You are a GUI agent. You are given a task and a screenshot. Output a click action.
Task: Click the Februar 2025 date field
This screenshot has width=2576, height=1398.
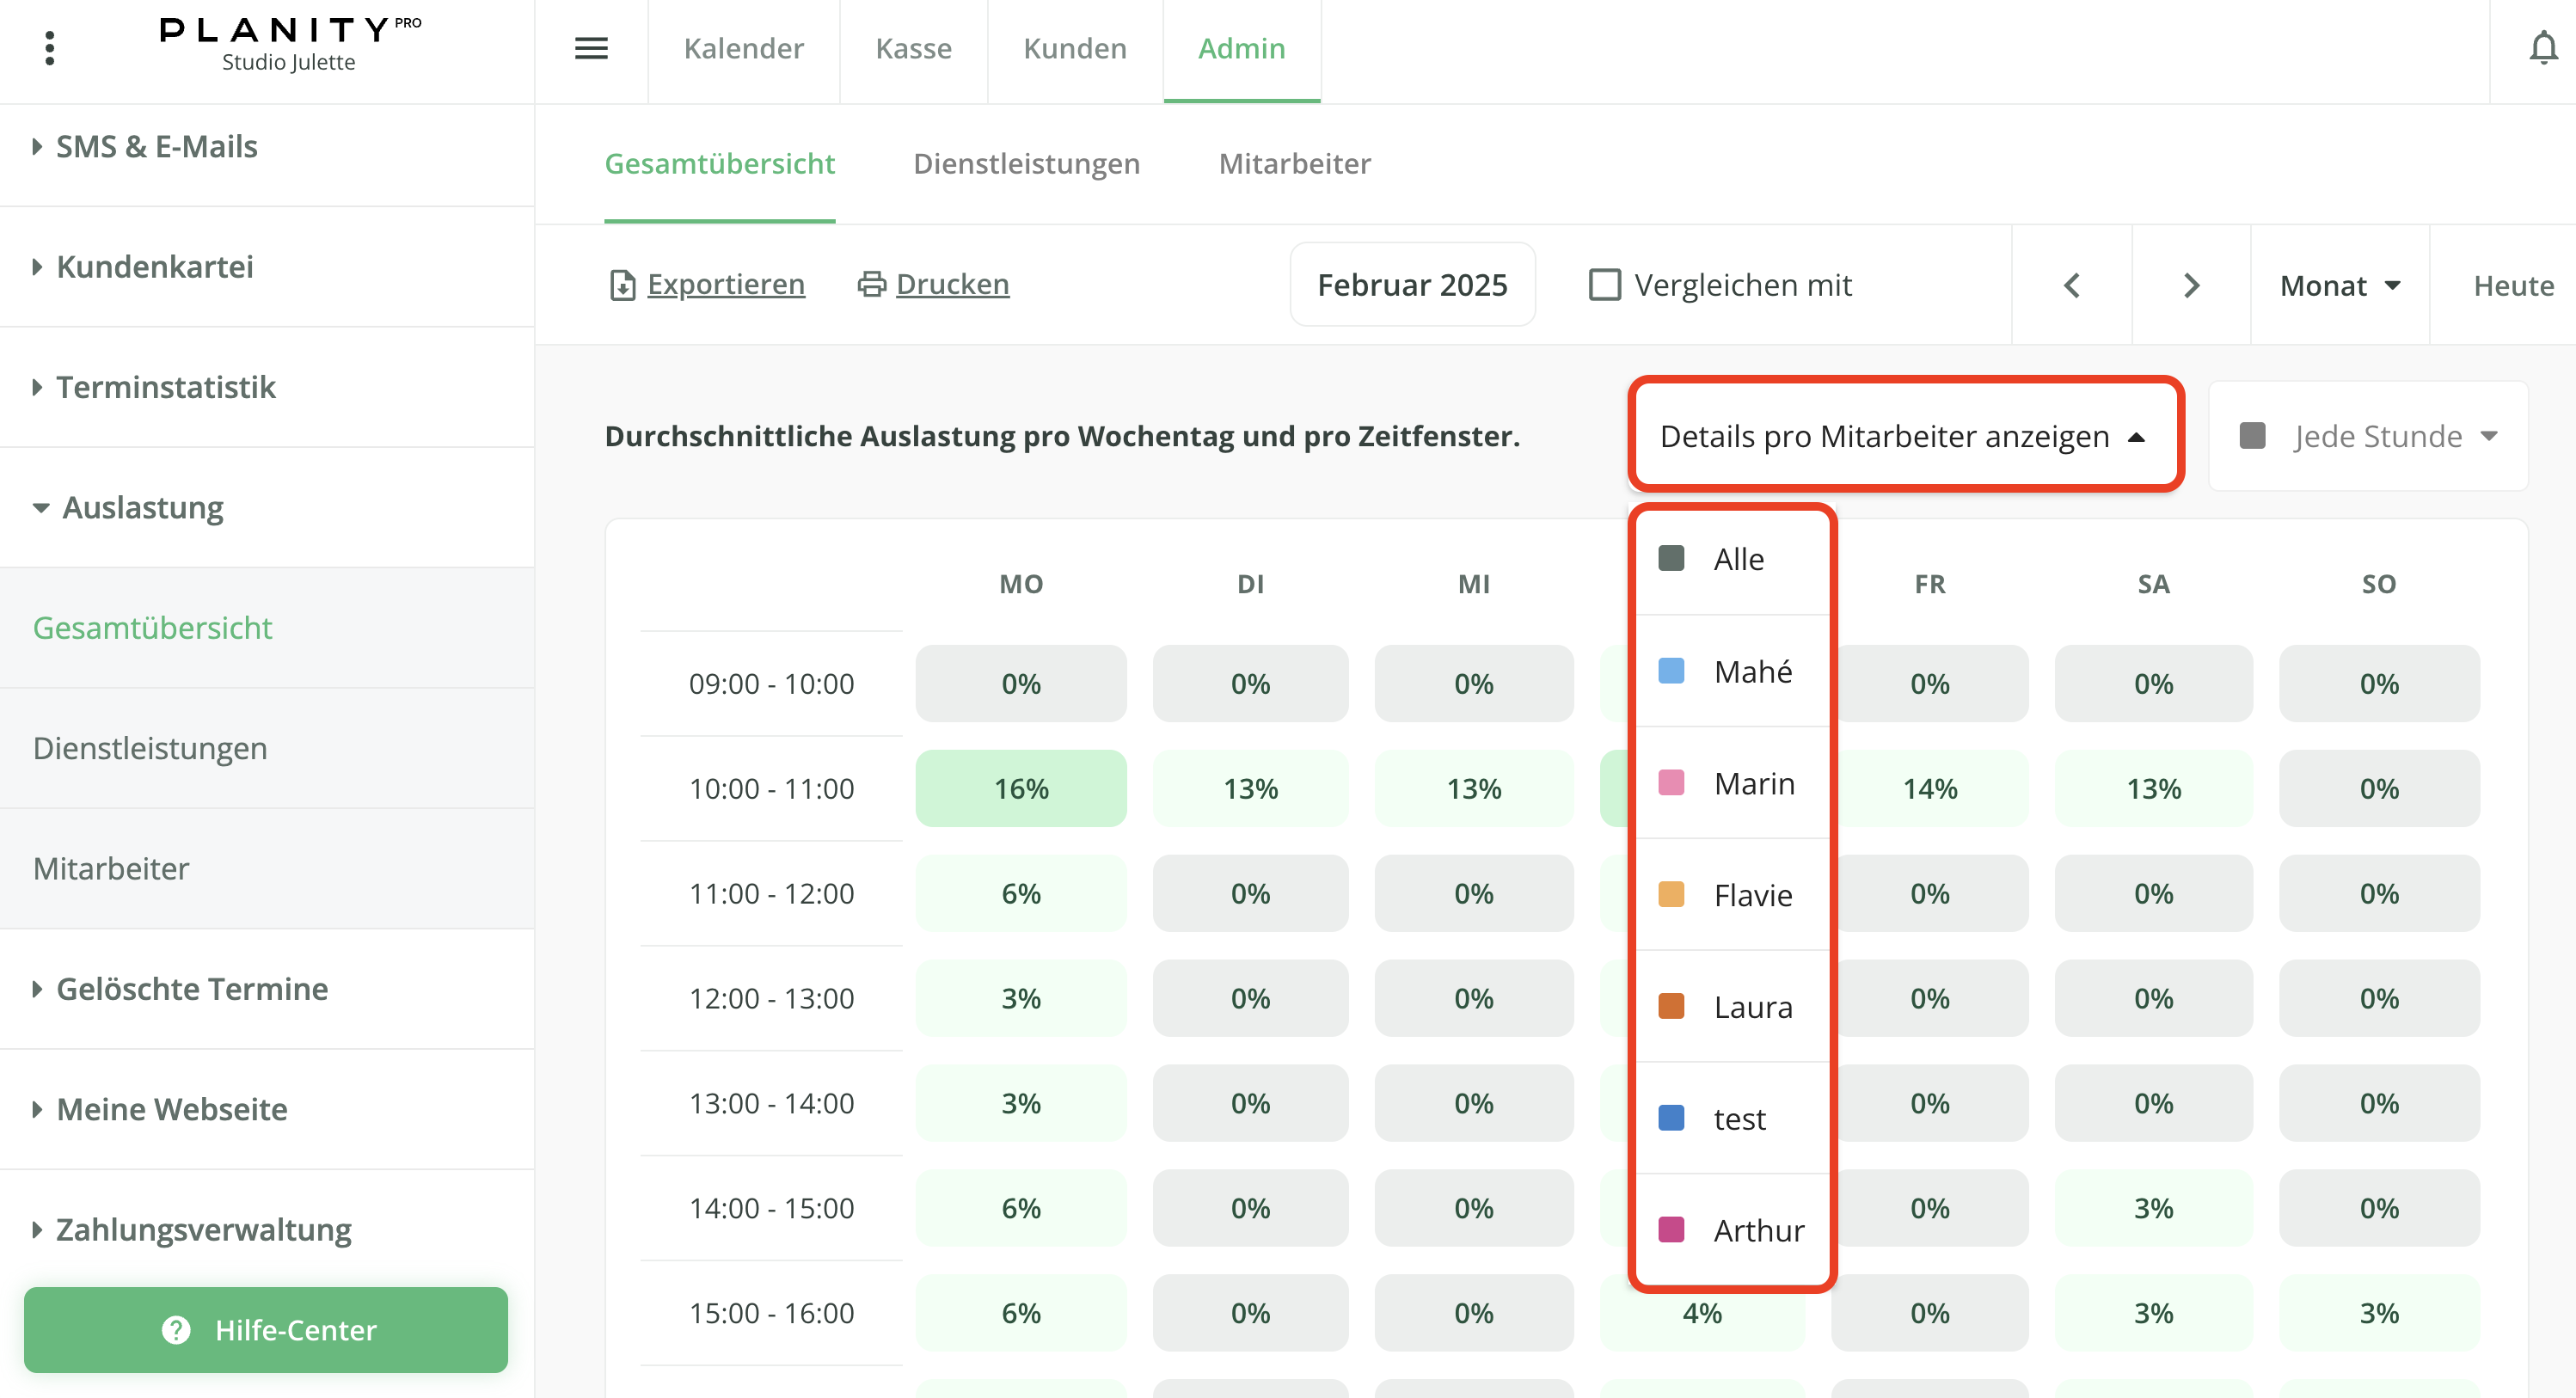1411,285
